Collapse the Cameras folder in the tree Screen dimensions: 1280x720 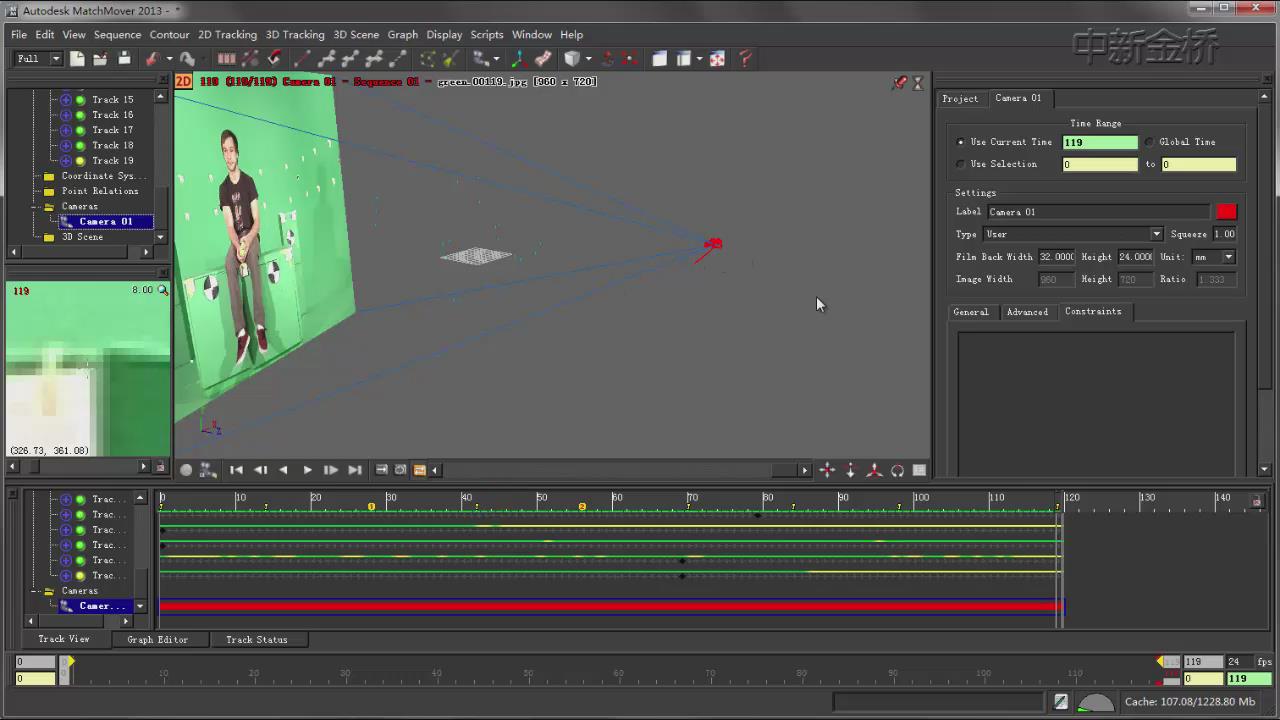point(35,207)
